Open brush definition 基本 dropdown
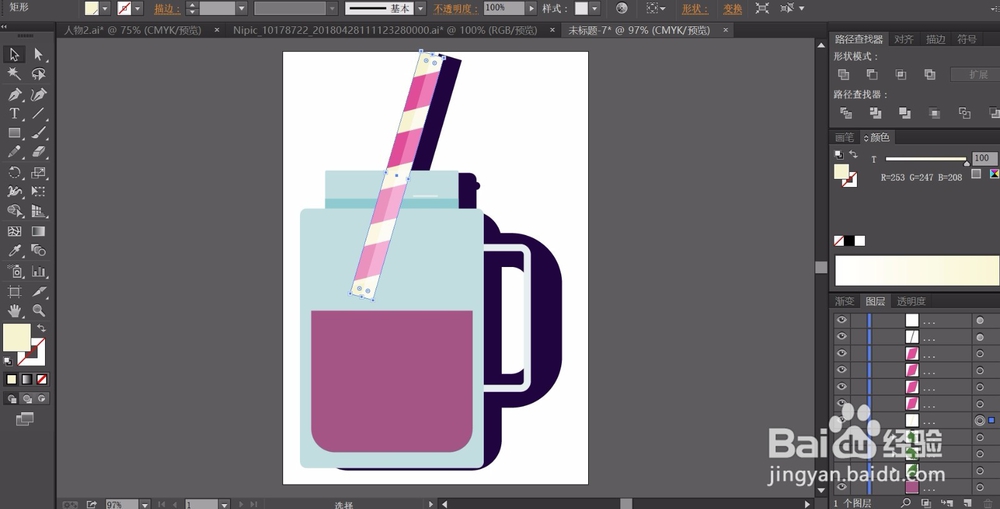1000x509 pixels. 420,8
